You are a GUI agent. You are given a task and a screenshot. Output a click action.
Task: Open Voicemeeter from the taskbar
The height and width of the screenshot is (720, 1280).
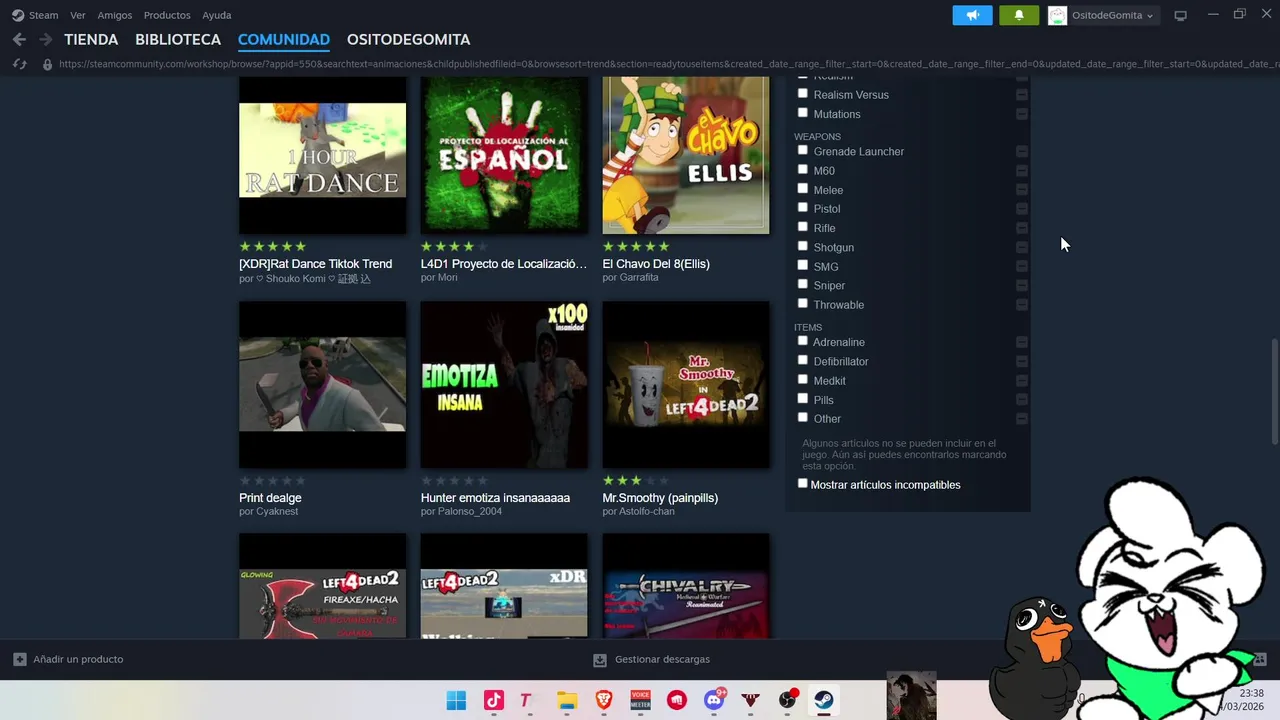(640, 700)
